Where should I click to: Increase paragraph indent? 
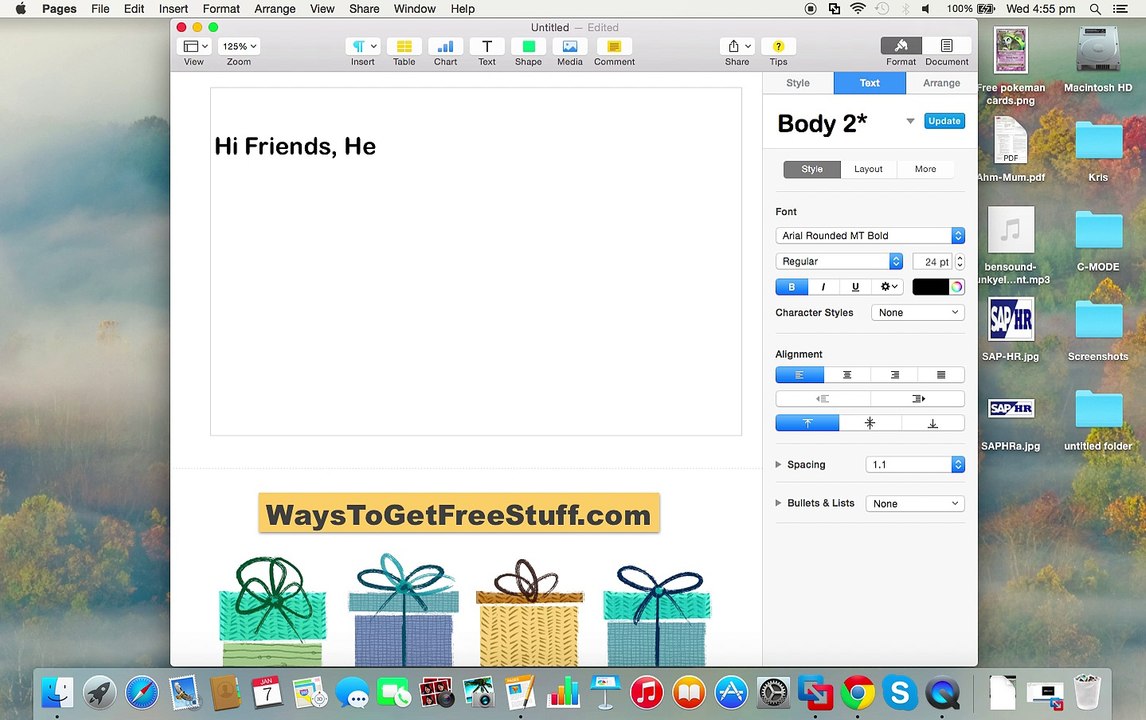coord(918,398)
